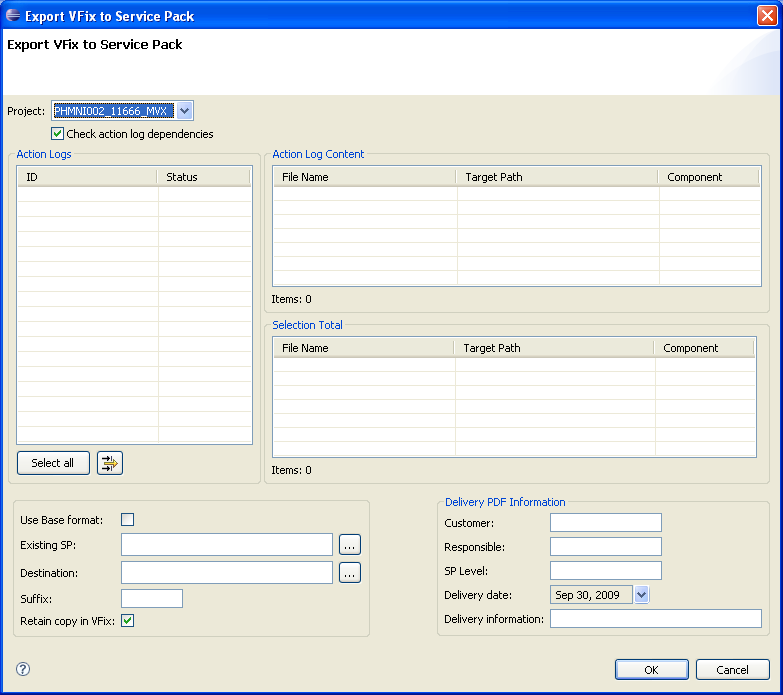
Task: Click the filter icon beside Select all
Action: click(x=109, y=463)
